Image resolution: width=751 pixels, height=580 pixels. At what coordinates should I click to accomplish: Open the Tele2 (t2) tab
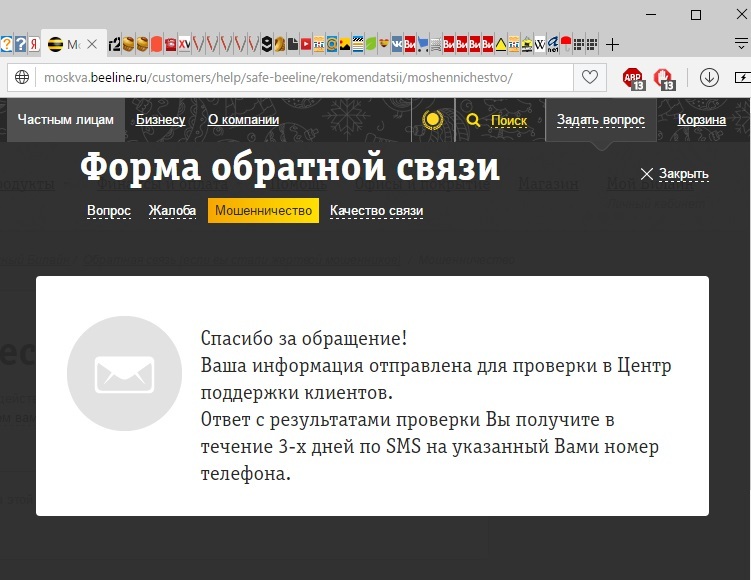coord(114,45)
